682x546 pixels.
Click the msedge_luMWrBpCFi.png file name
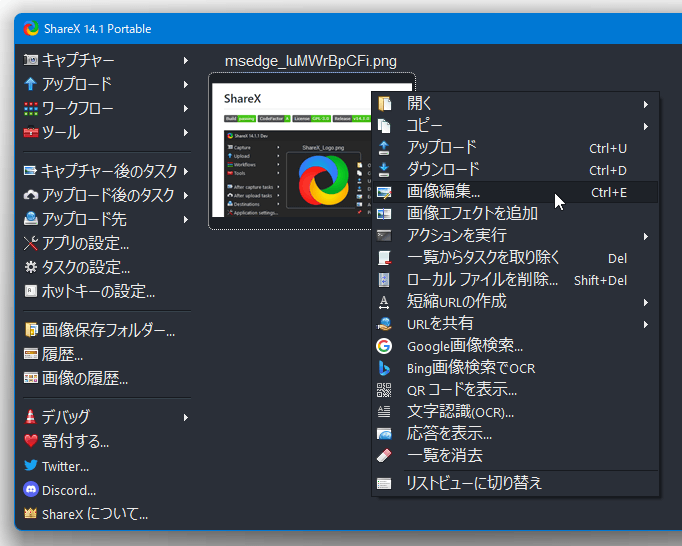click(311, 61)
